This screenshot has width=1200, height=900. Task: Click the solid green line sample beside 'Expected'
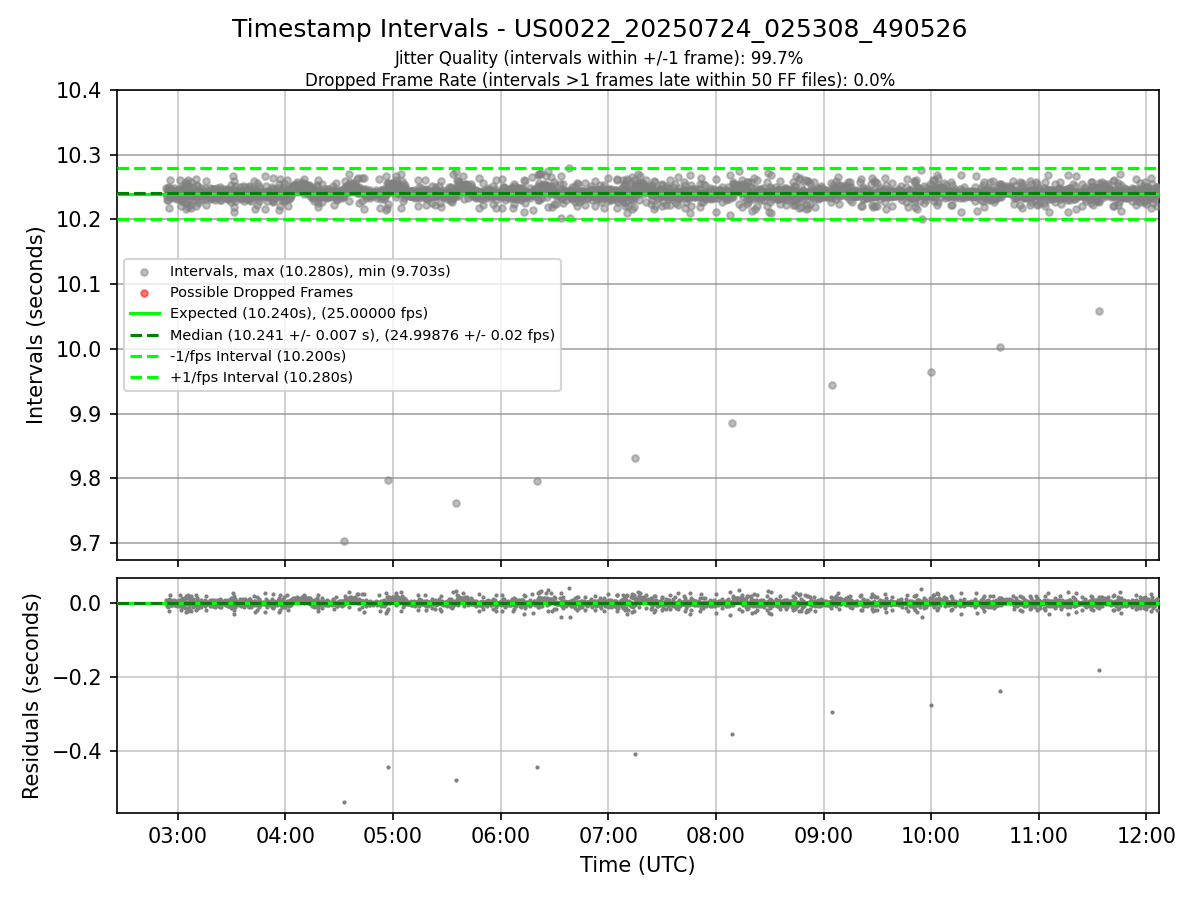(x=145, y=314)
